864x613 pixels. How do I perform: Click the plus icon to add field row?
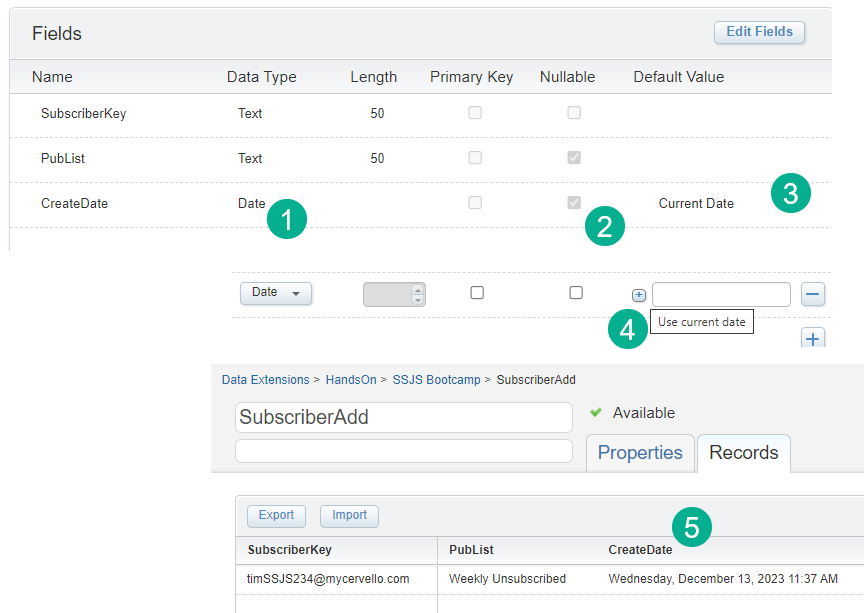pos(813,339)
